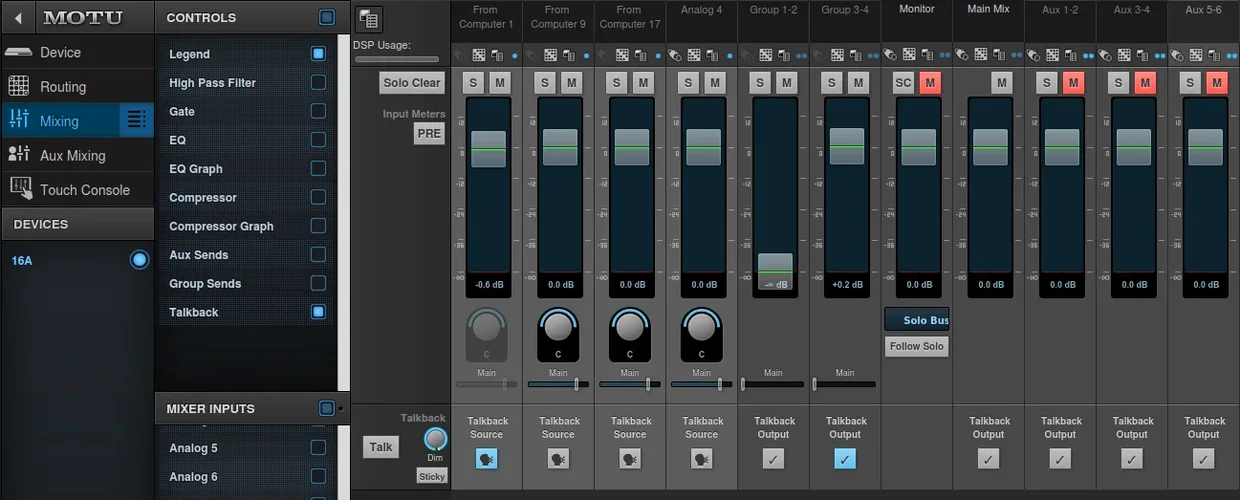The width and height of the screenshot is (1240, 500).
Task: Click the back arrow beside MOTU logo
Action: [19, 17]
